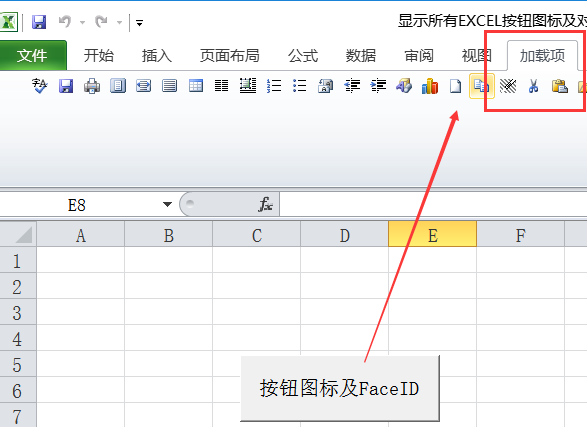
Task: Open the undo history dropdown arrow
Action: [x=82, y=22]
